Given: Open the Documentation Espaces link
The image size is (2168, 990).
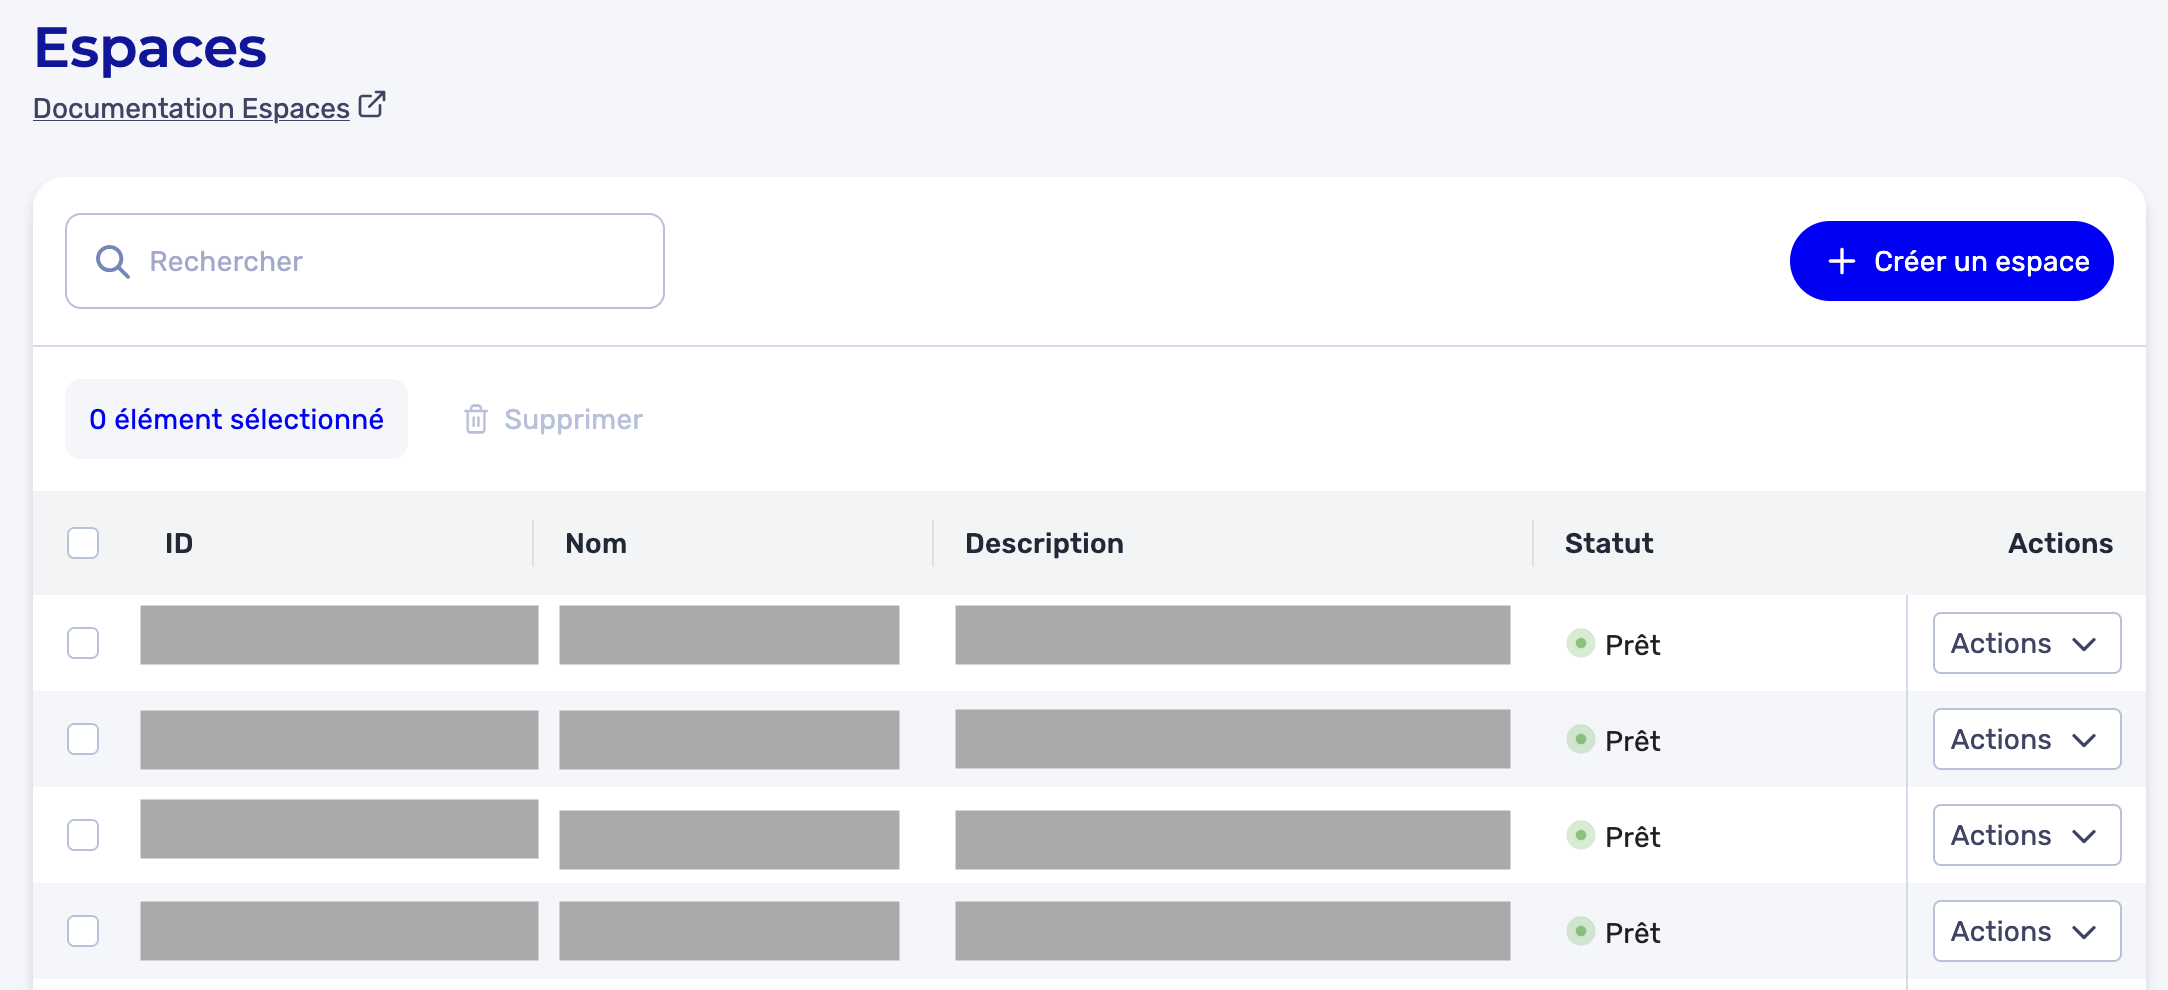Looking at the screenshot, I should pyautogui.click(x=191, y=108).
